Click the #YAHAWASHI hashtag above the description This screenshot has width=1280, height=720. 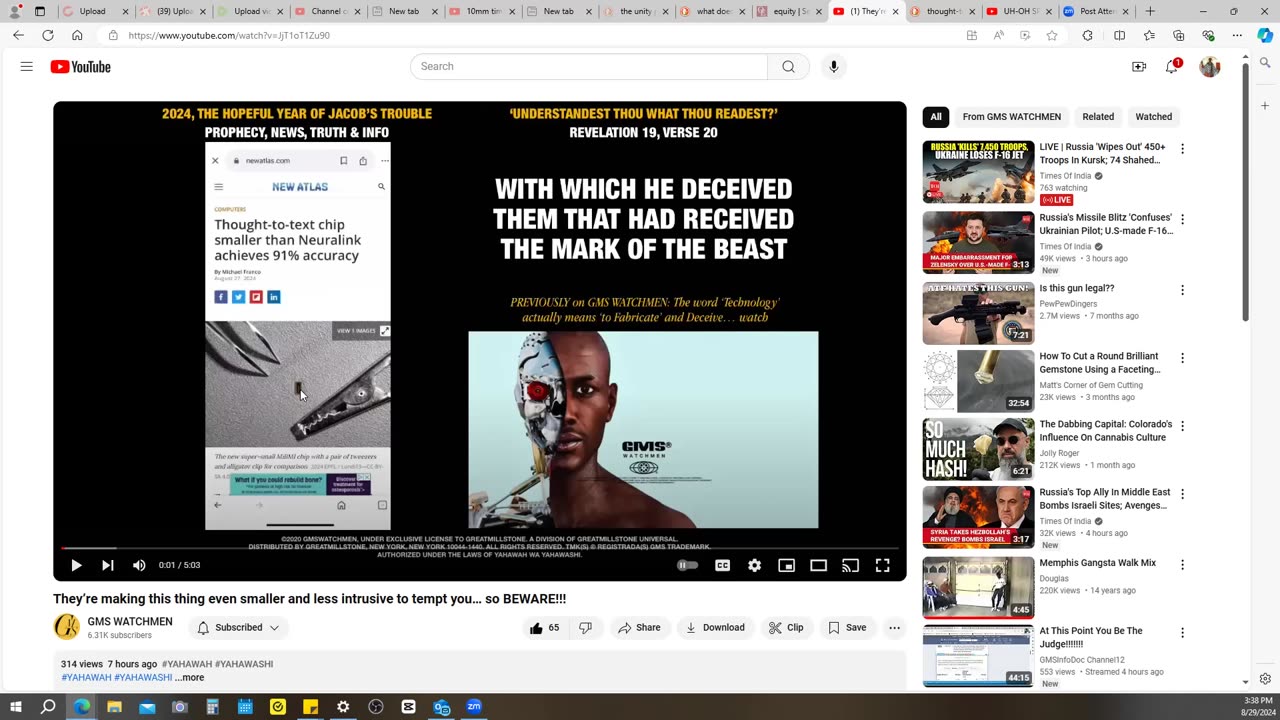click(244, 664)
